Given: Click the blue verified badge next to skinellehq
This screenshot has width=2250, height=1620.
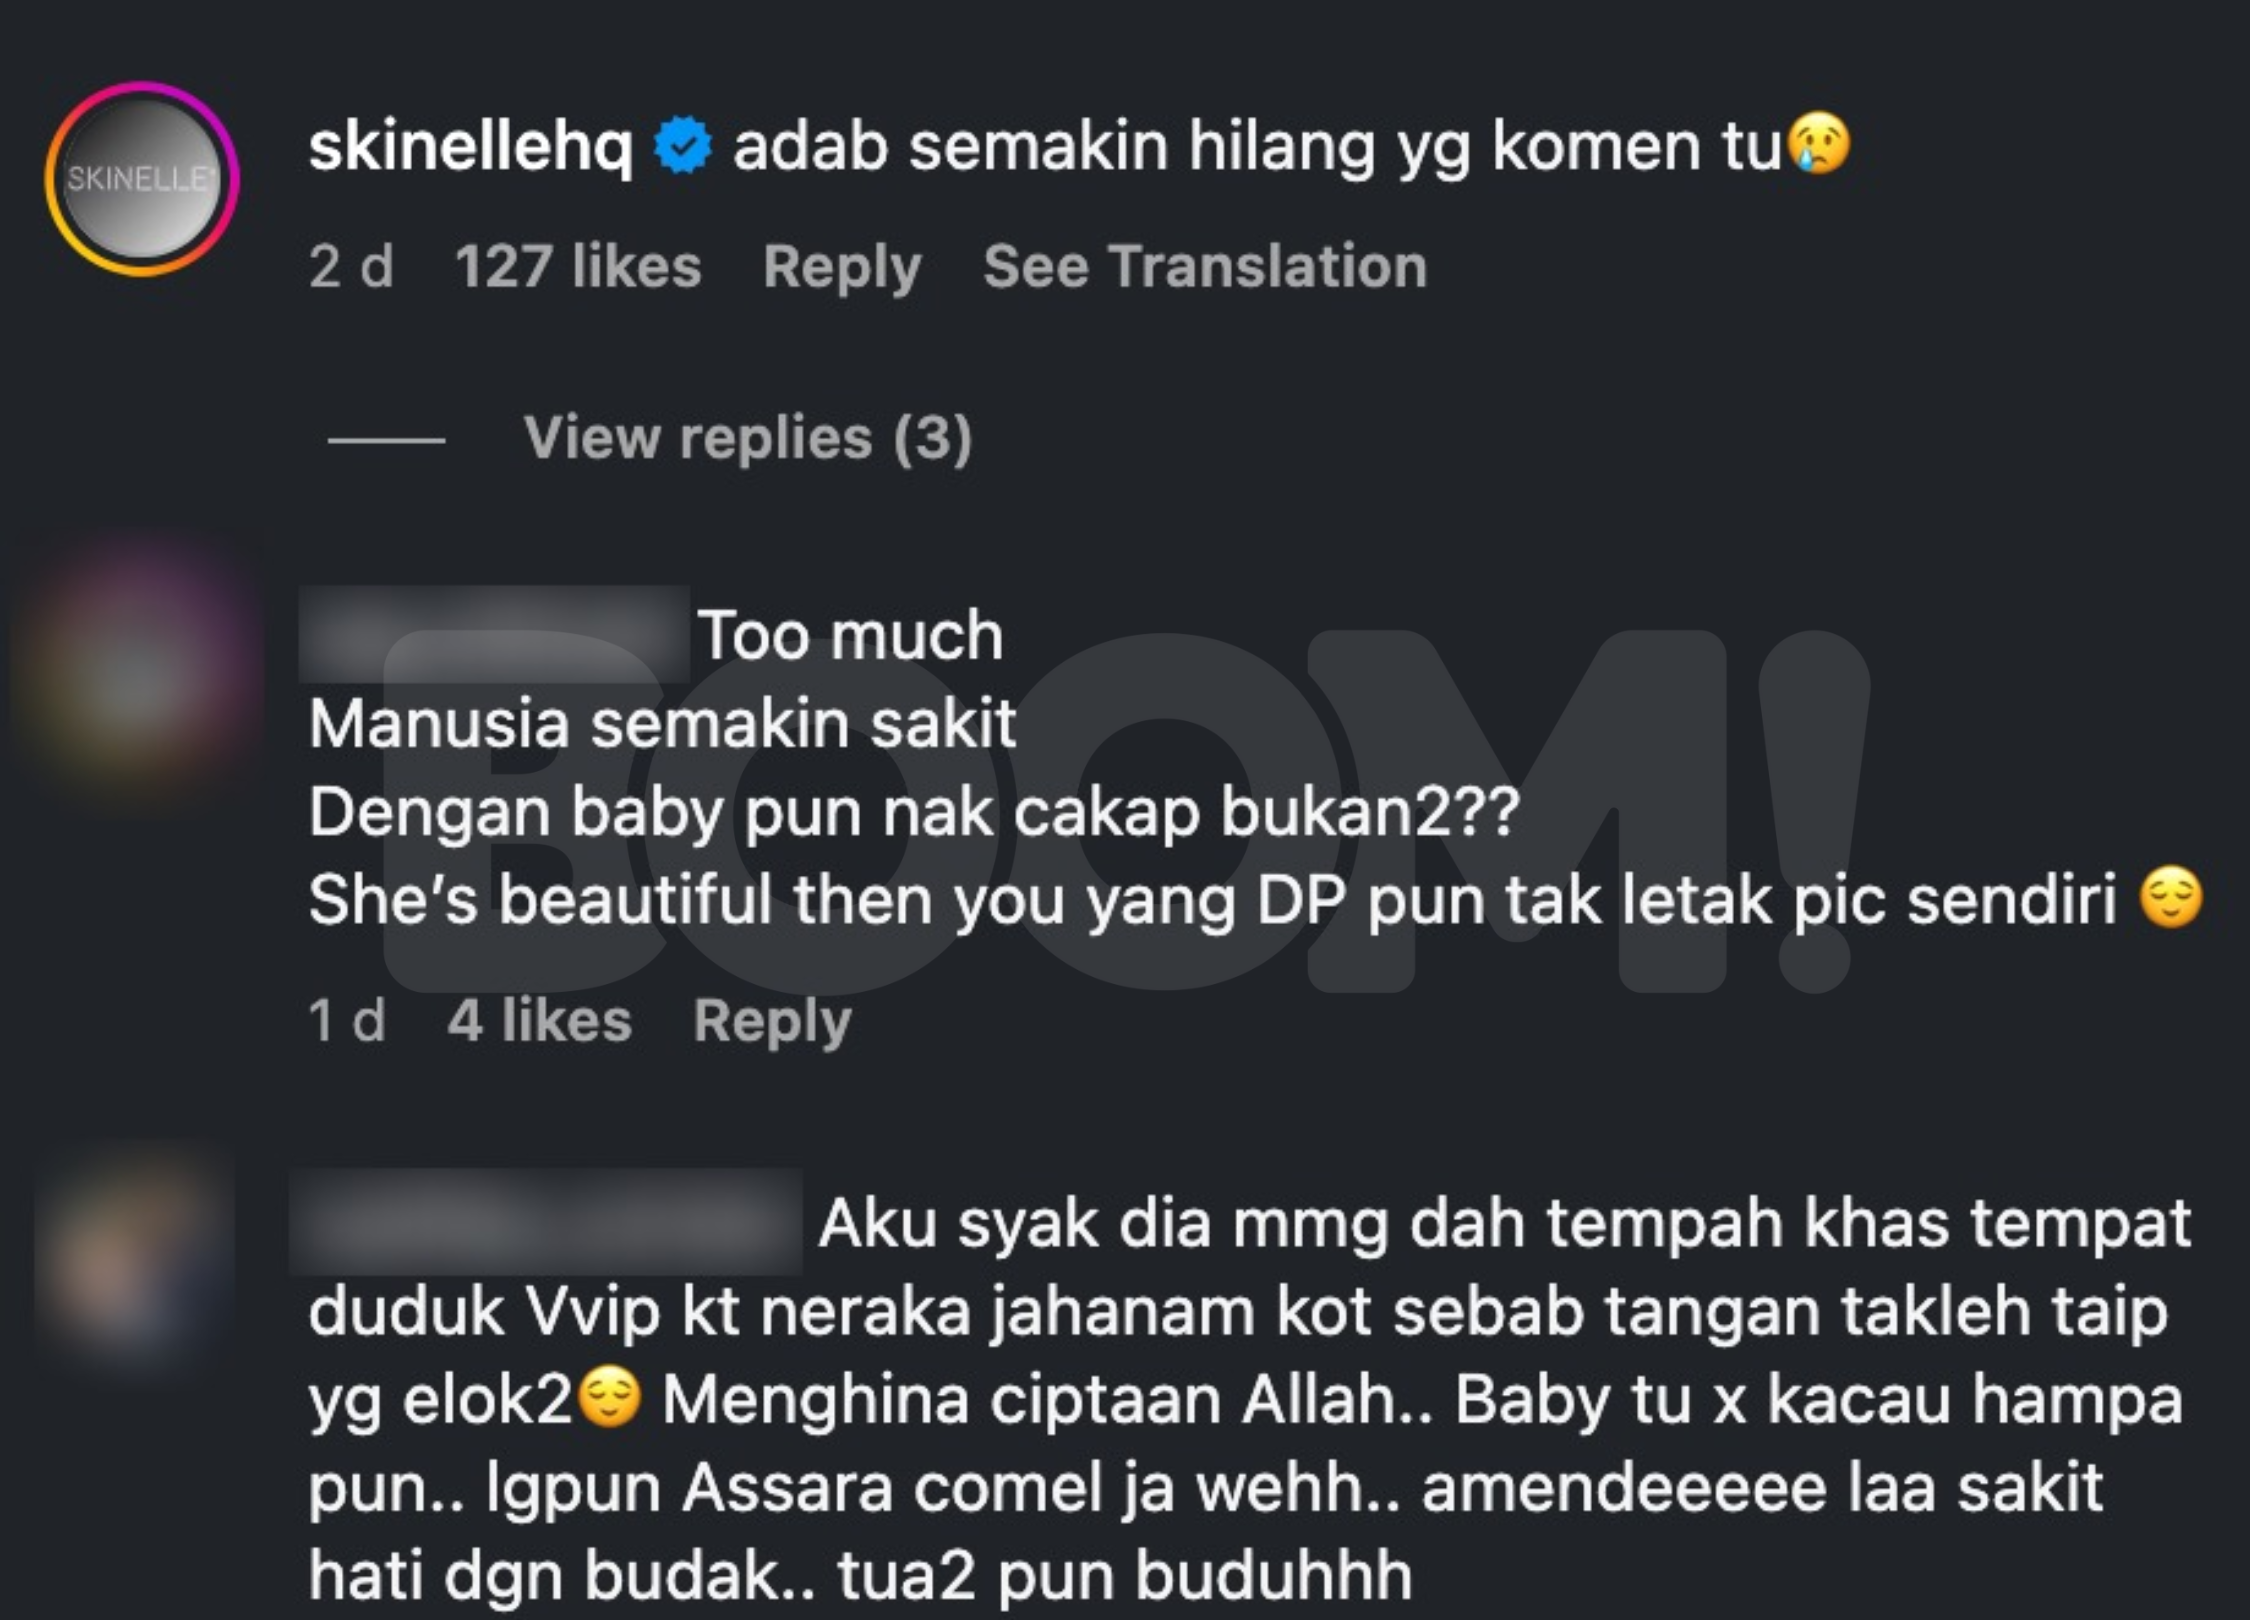Looking at the screenshot, I should (x=683, y=145).
